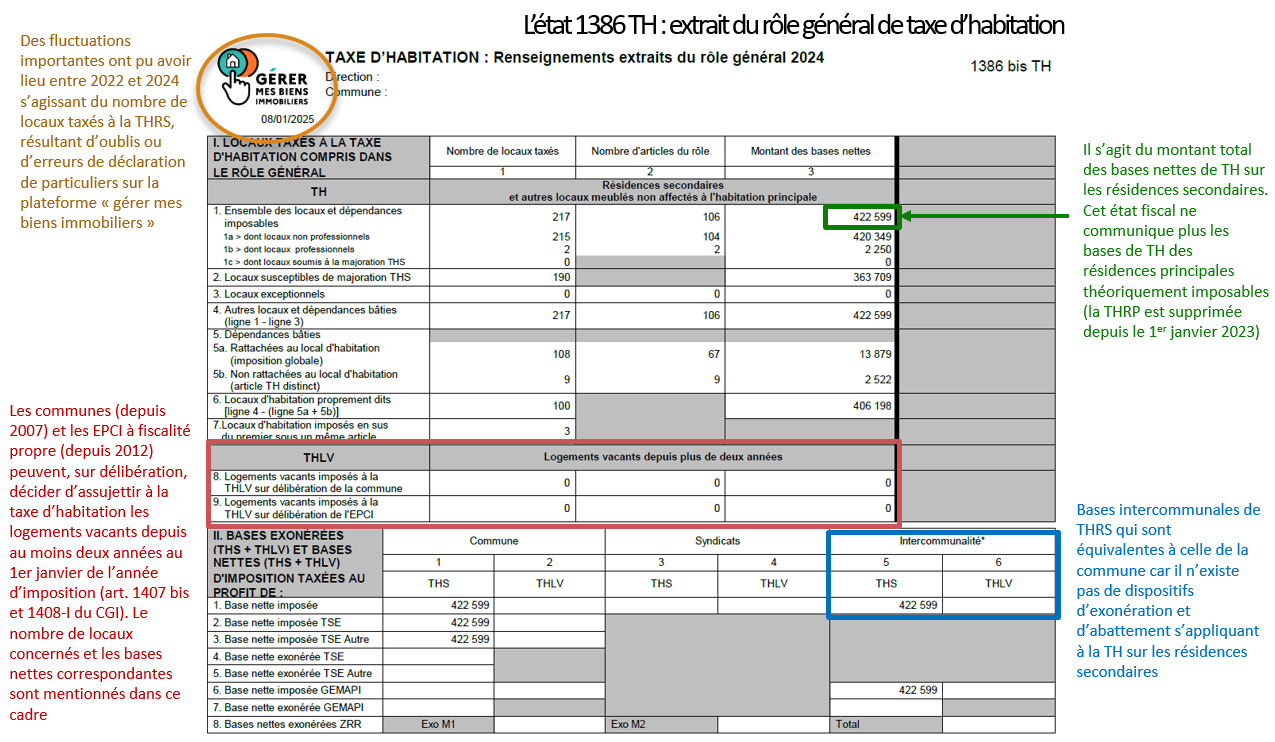1275x742 pixels.
Task: Click the orange annotation about fluctuations importantes
Action: (x=103, y=131)
